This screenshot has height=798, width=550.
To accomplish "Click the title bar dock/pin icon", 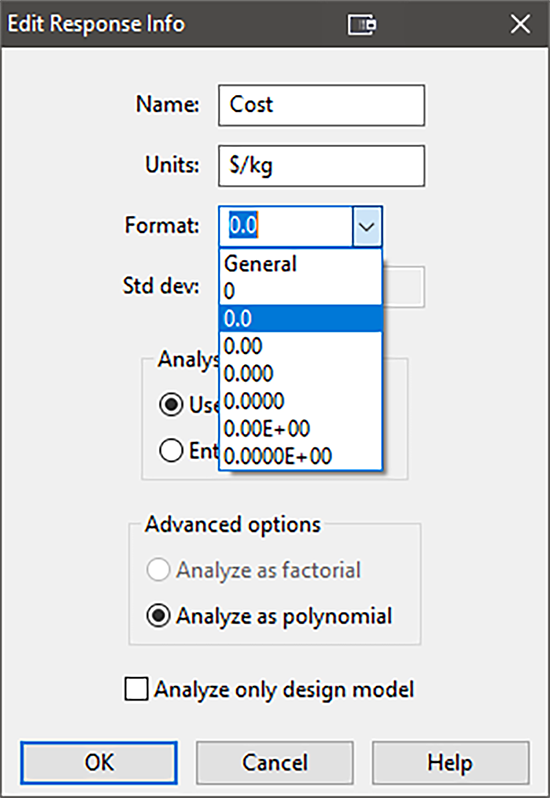I will coord(362,24).
